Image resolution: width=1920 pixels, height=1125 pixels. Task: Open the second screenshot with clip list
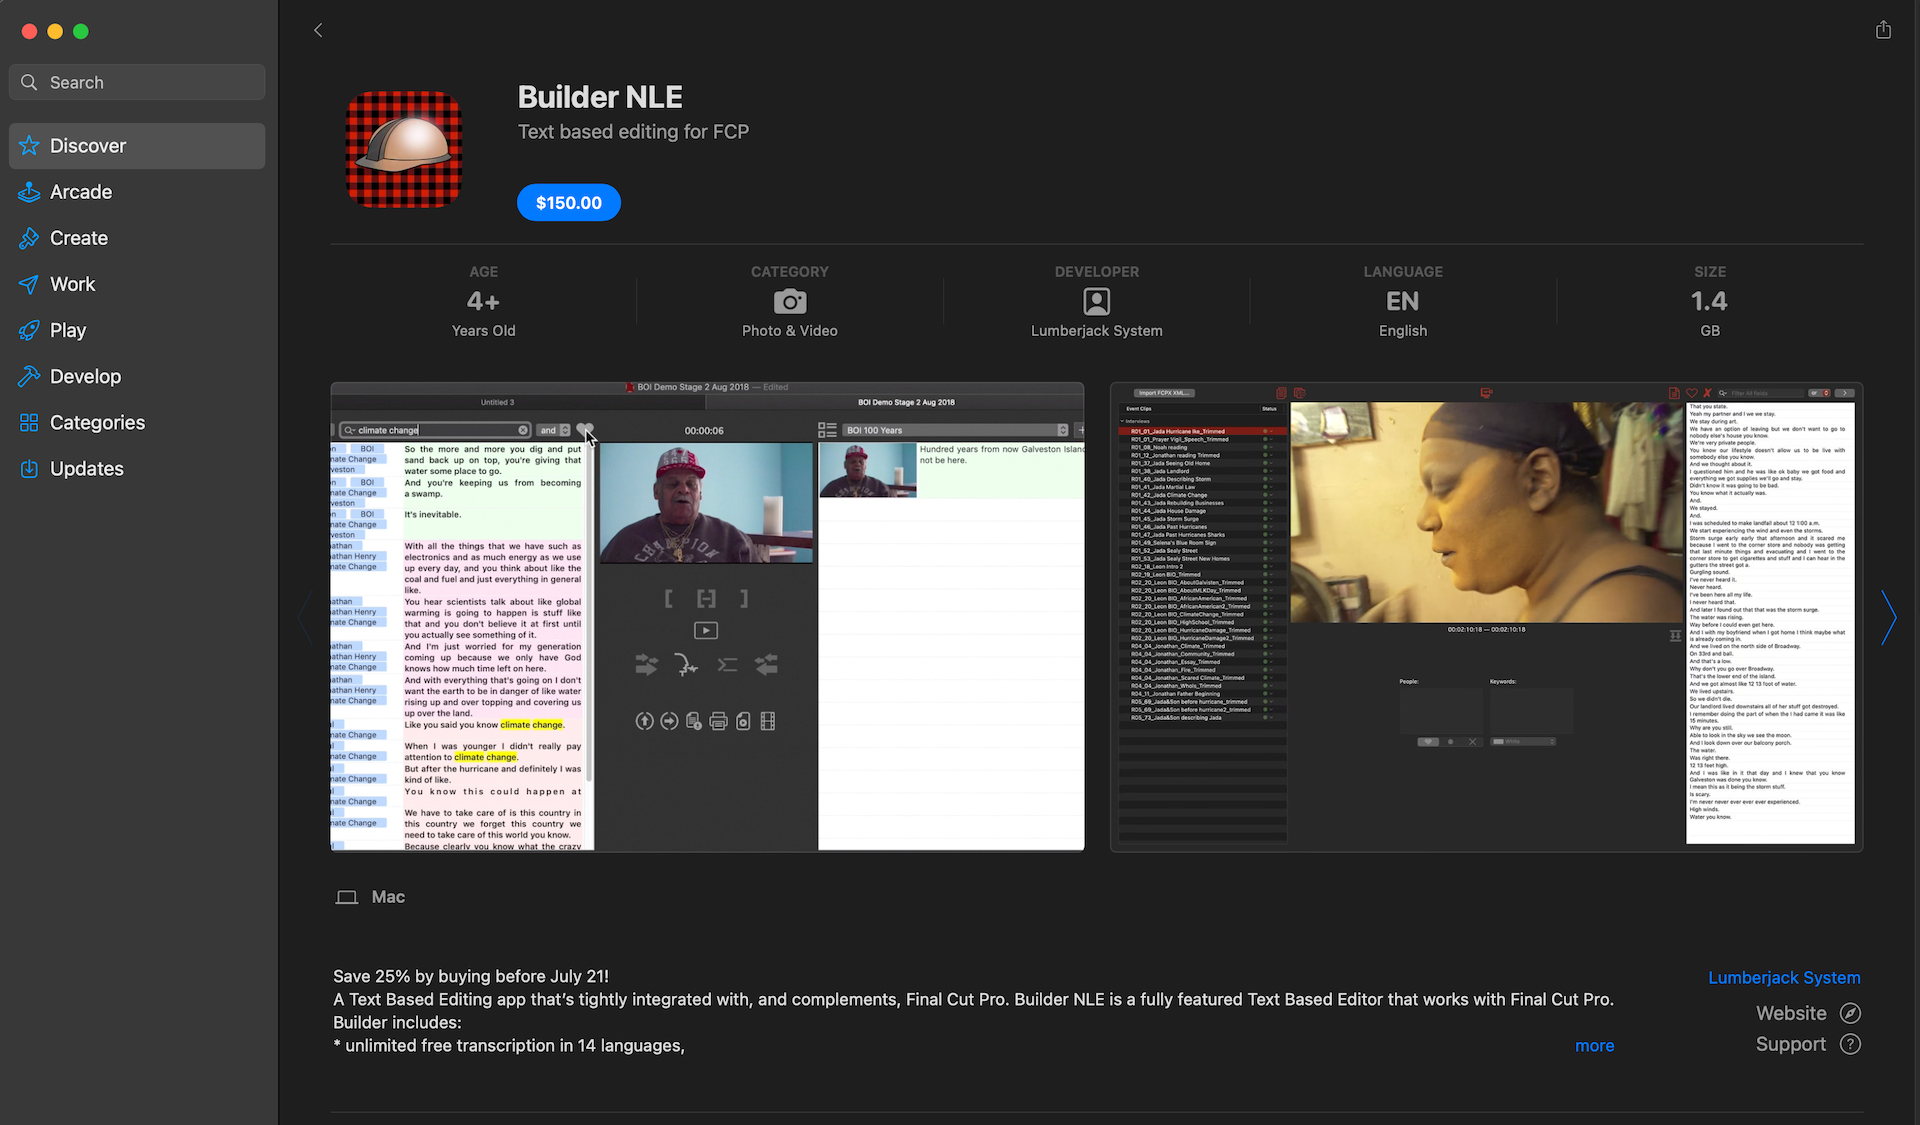click(x=1485, y=617)
